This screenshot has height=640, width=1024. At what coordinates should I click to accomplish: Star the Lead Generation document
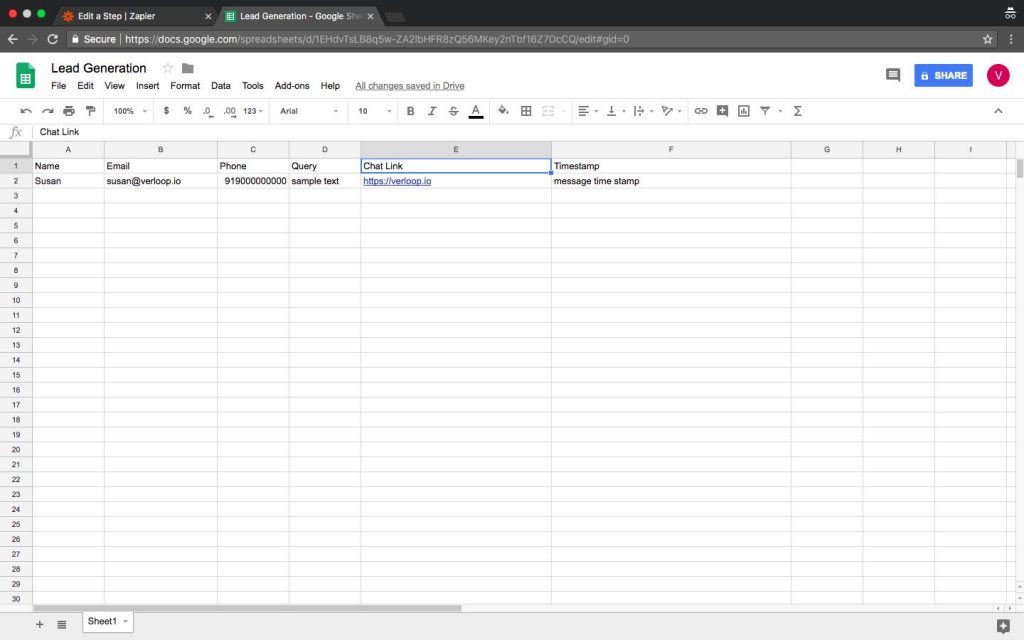(x=168, y=68)
